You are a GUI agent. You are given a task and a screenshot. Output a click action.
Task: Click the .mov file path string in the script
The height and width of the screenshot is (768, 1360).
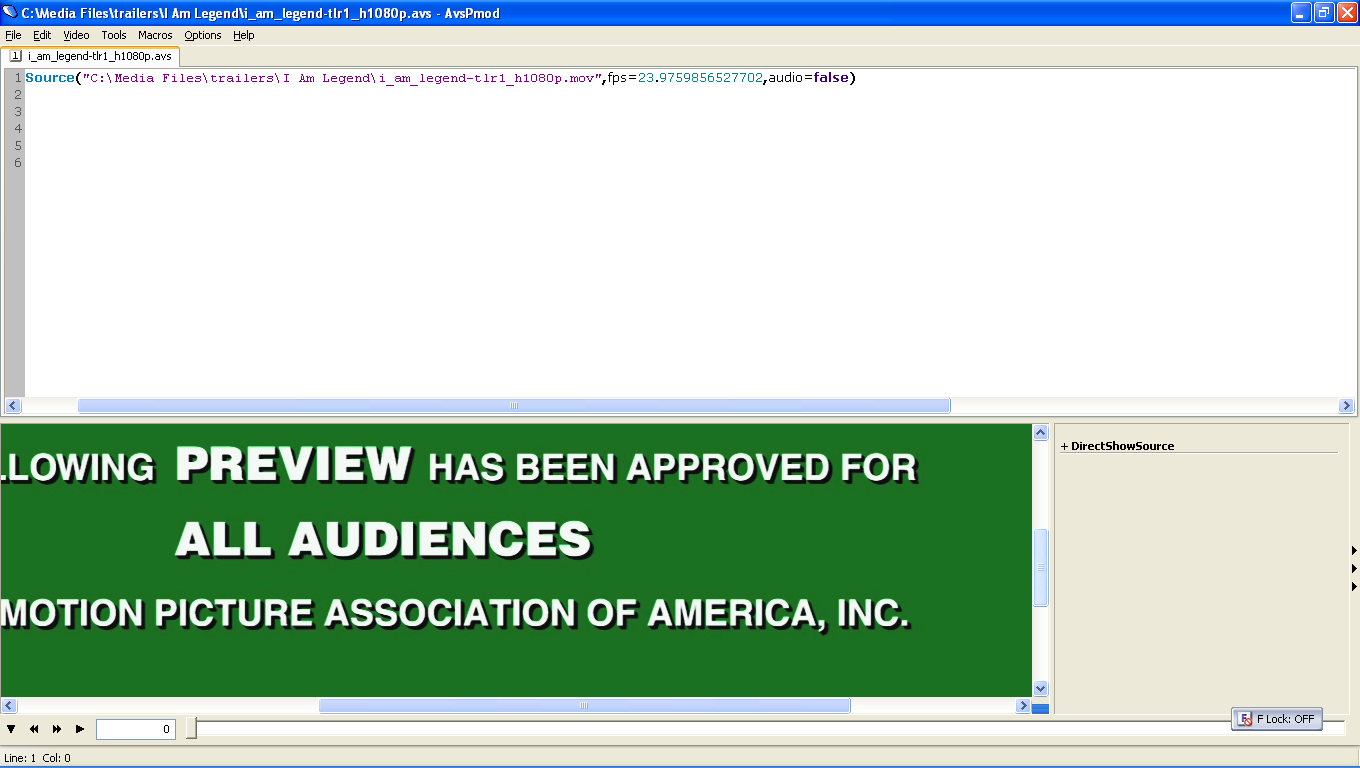[341, 78]
